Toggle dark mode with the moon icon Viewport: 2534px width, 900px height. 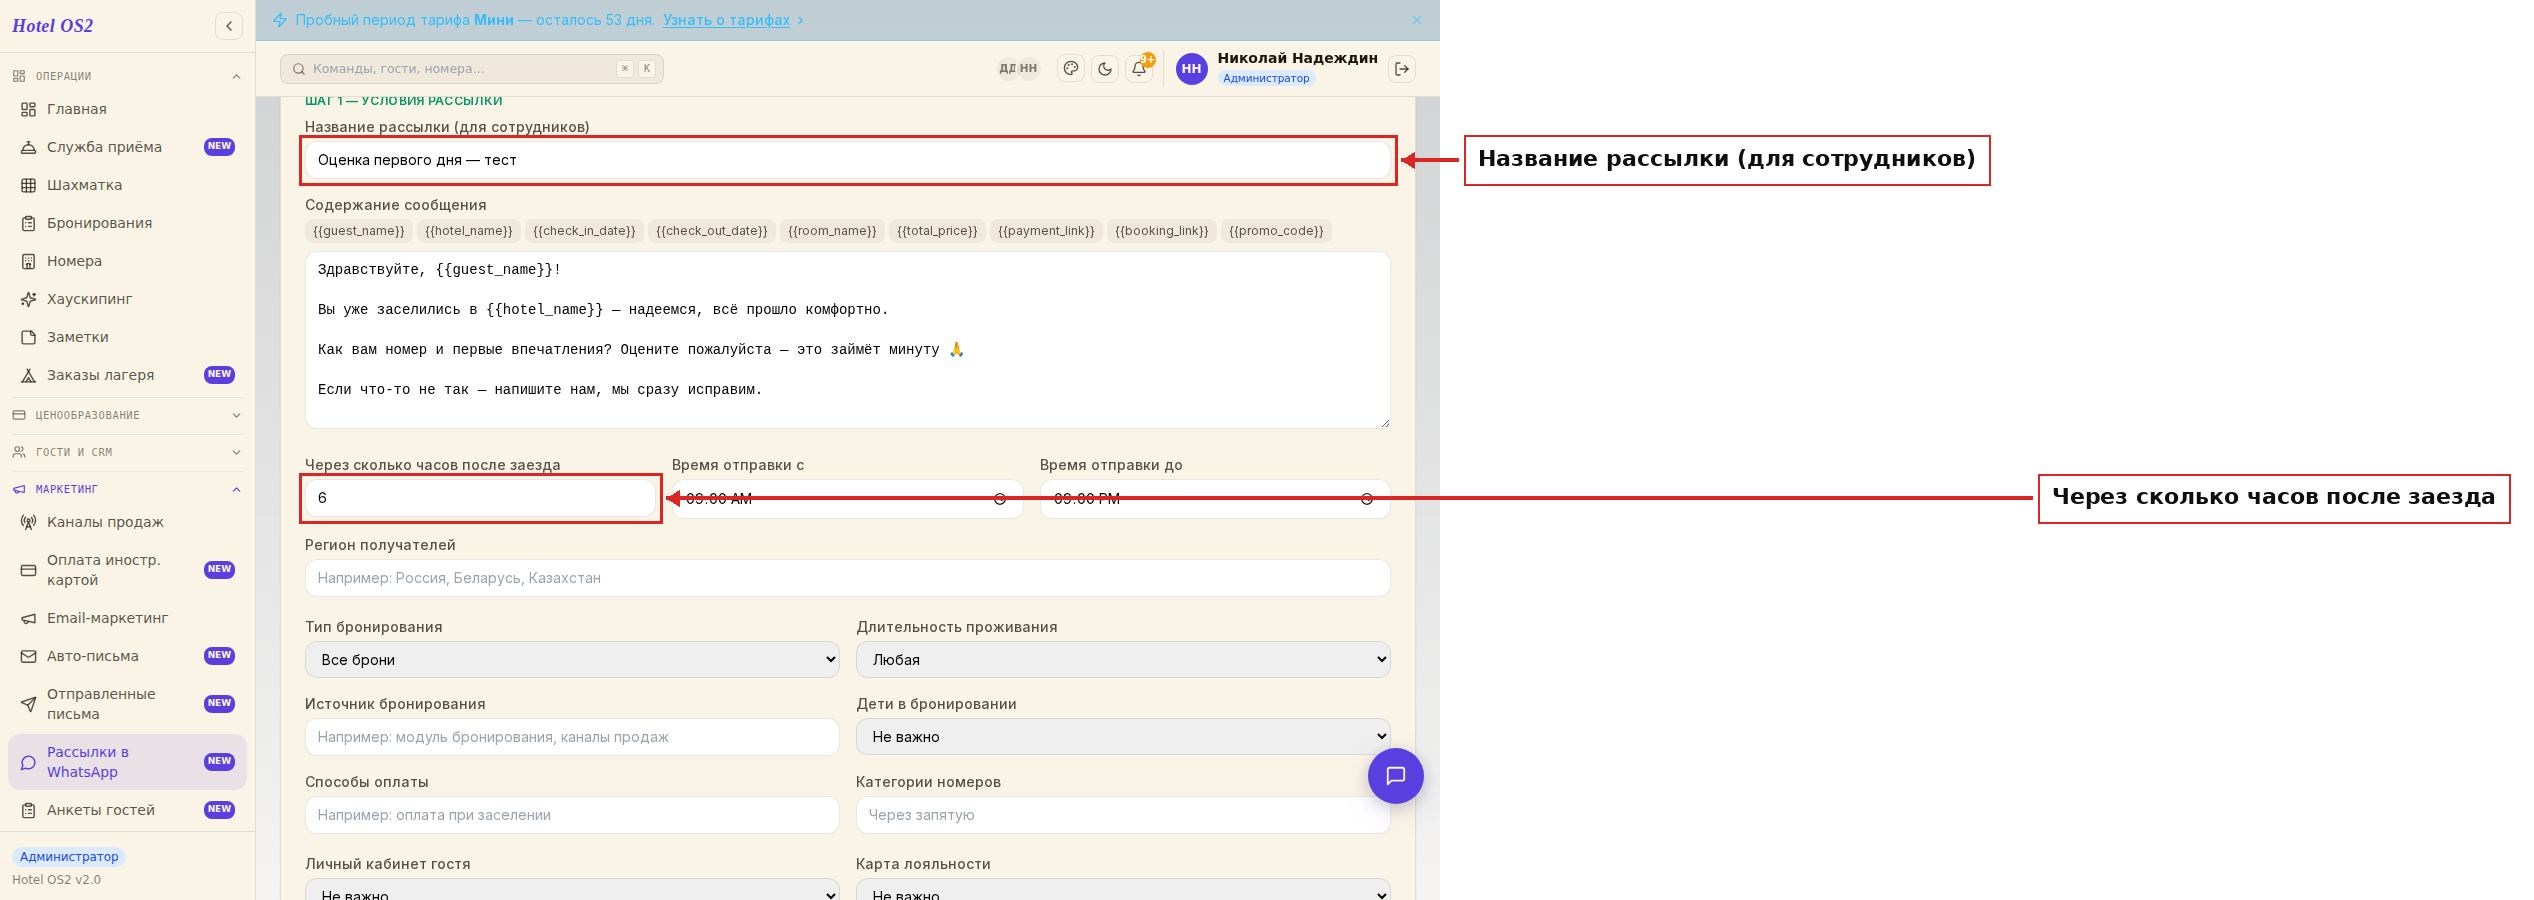[x=1105, y=69]
